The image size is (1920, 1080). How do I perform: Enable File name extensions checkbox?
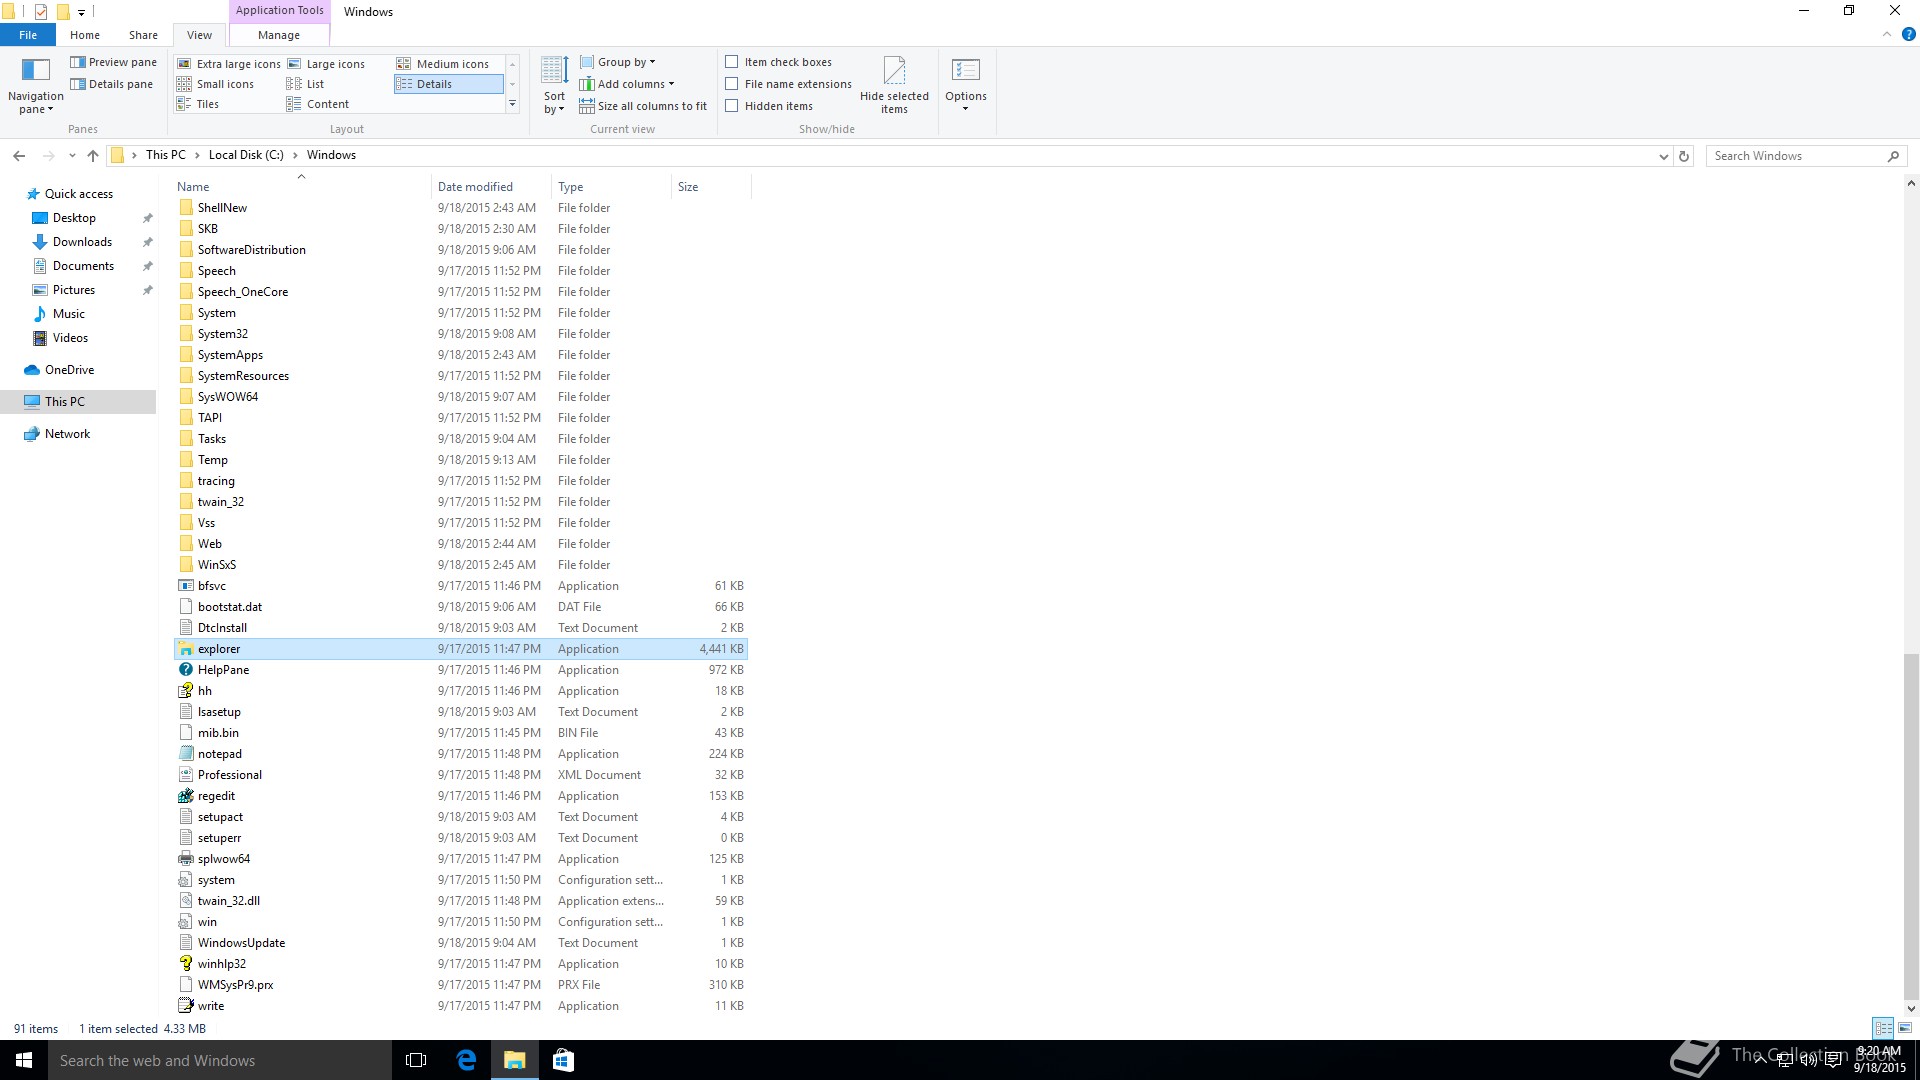coord(732,84)
